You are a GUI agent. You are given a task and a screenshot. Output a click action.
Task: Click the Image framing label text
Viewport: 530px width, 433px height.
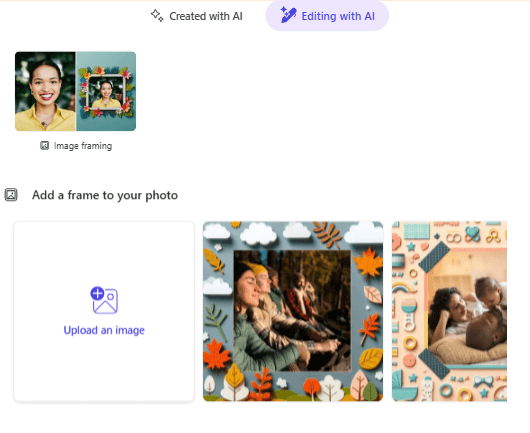click(x=83, y=146)
